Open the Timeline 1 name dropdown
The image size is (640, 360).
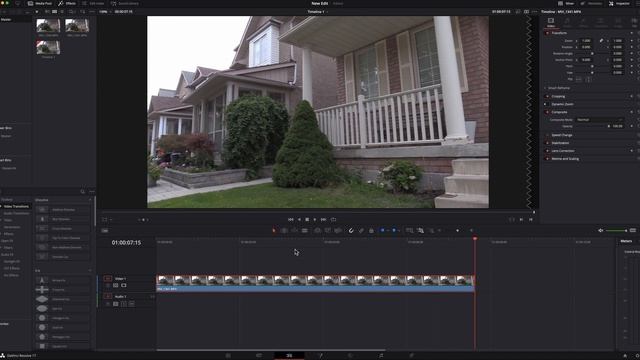(x=318, y=12)
